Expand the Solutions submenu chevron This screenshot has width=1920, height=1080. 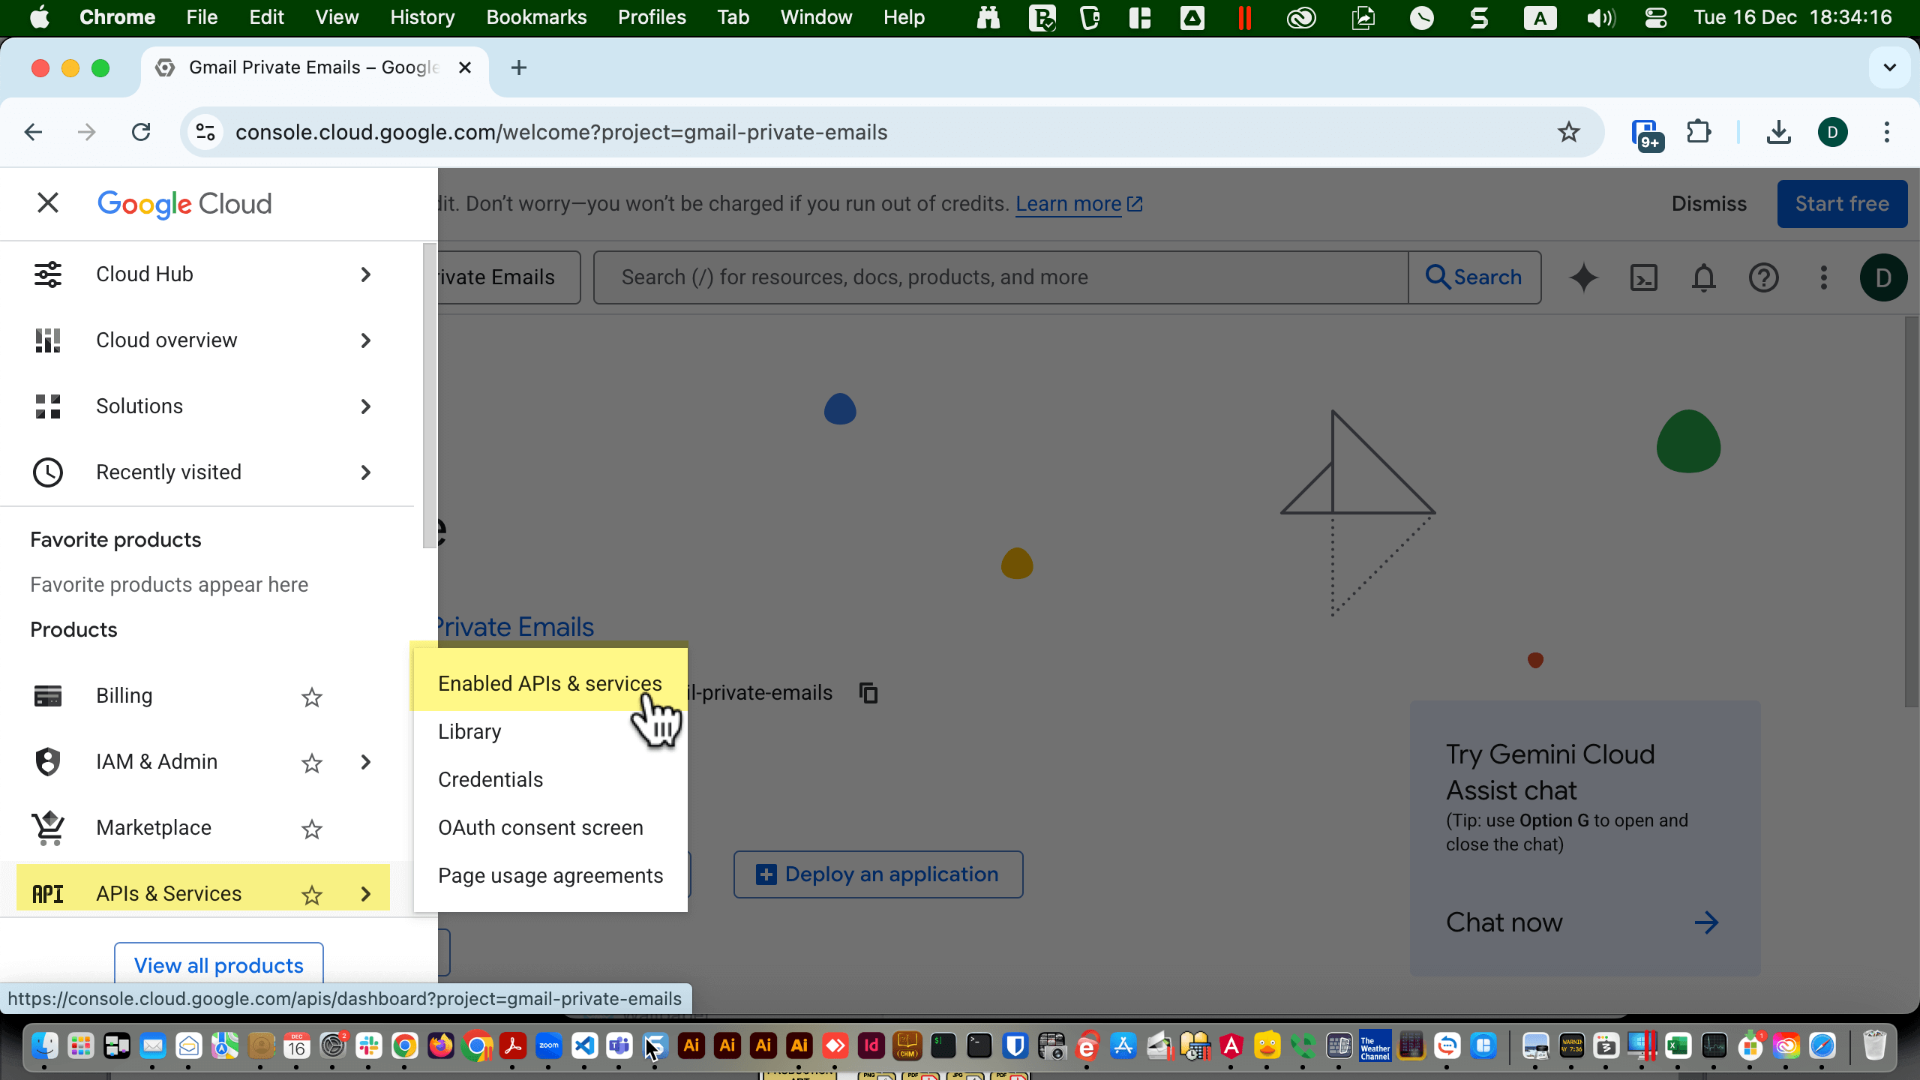366,406
